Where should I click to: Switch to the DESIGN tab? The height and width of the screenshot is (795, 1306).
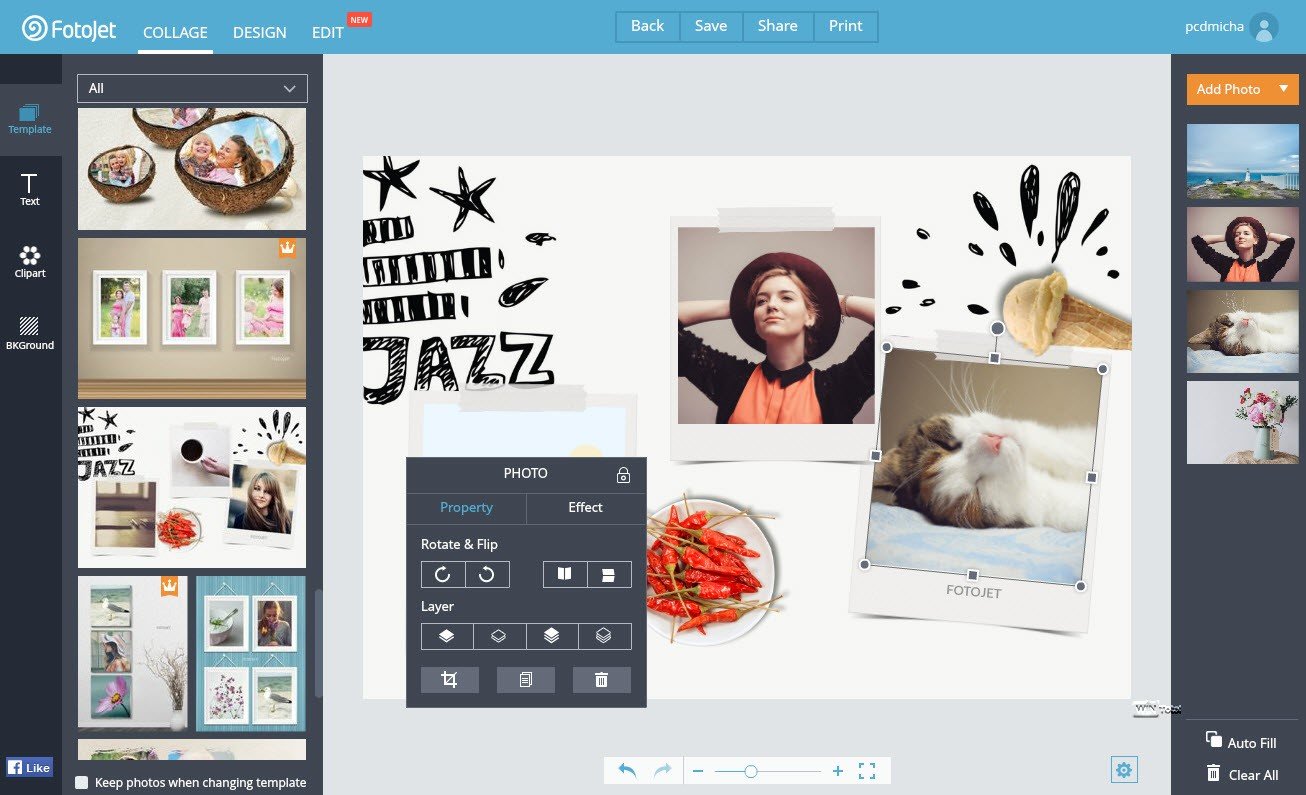pyautogui.click(x=260, y=32)
